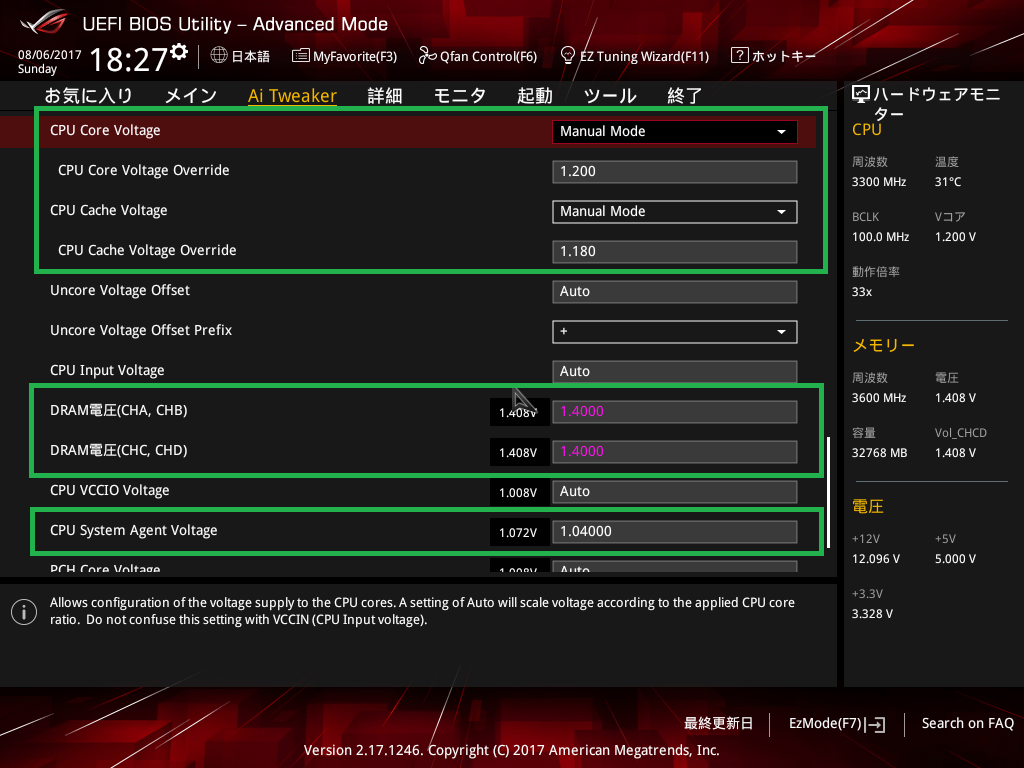Click the hotkey question mark icon

click(739, 56)
